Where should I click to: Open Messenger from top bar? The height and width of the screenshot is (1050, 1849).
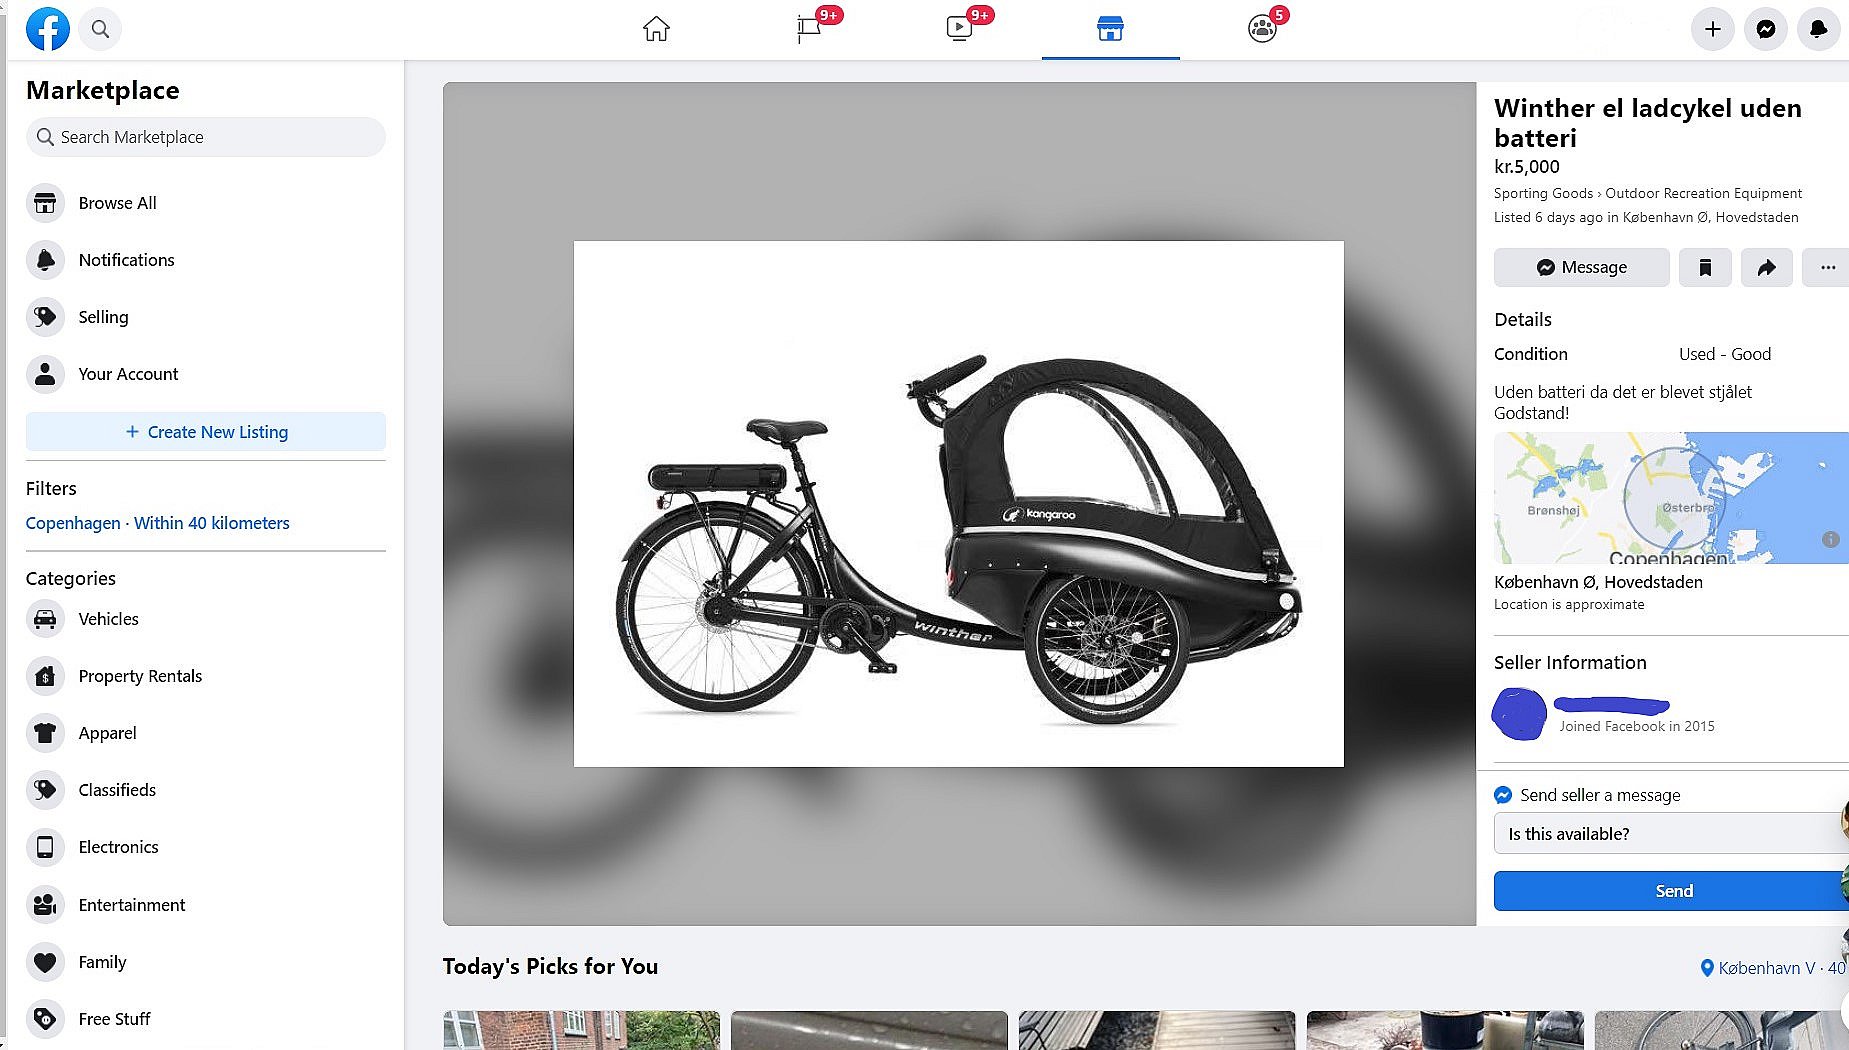coord(1766,29)
